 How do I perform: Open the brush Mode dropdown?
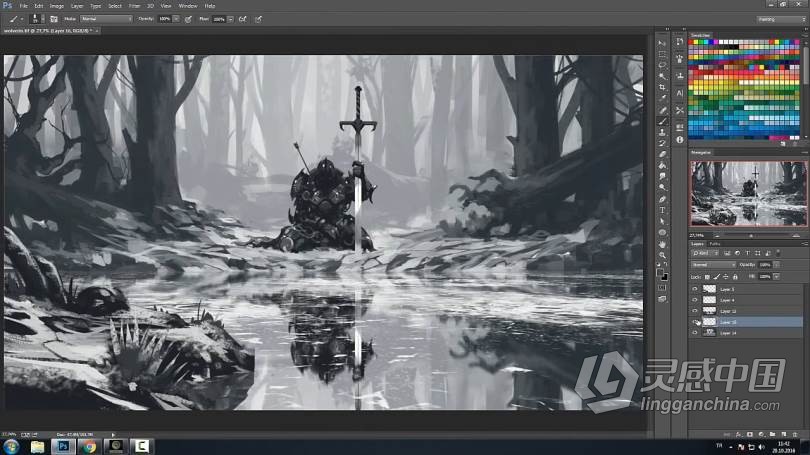tap(106, 19)
